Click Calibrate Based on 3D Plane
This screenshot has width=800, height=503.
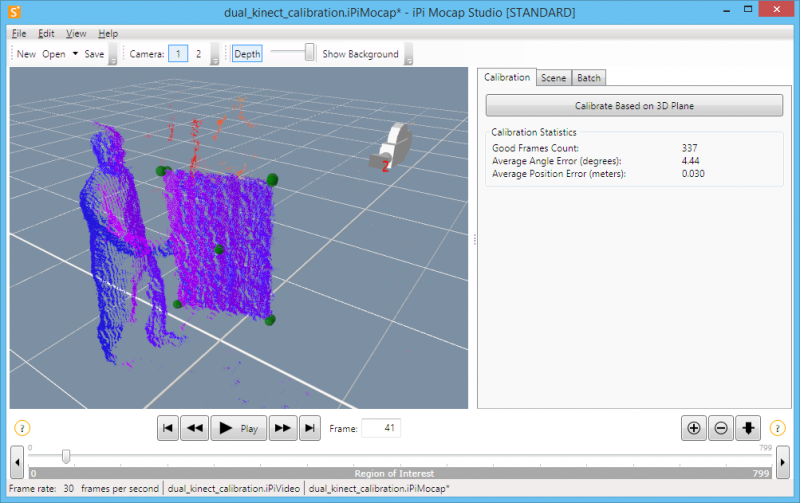634,106
